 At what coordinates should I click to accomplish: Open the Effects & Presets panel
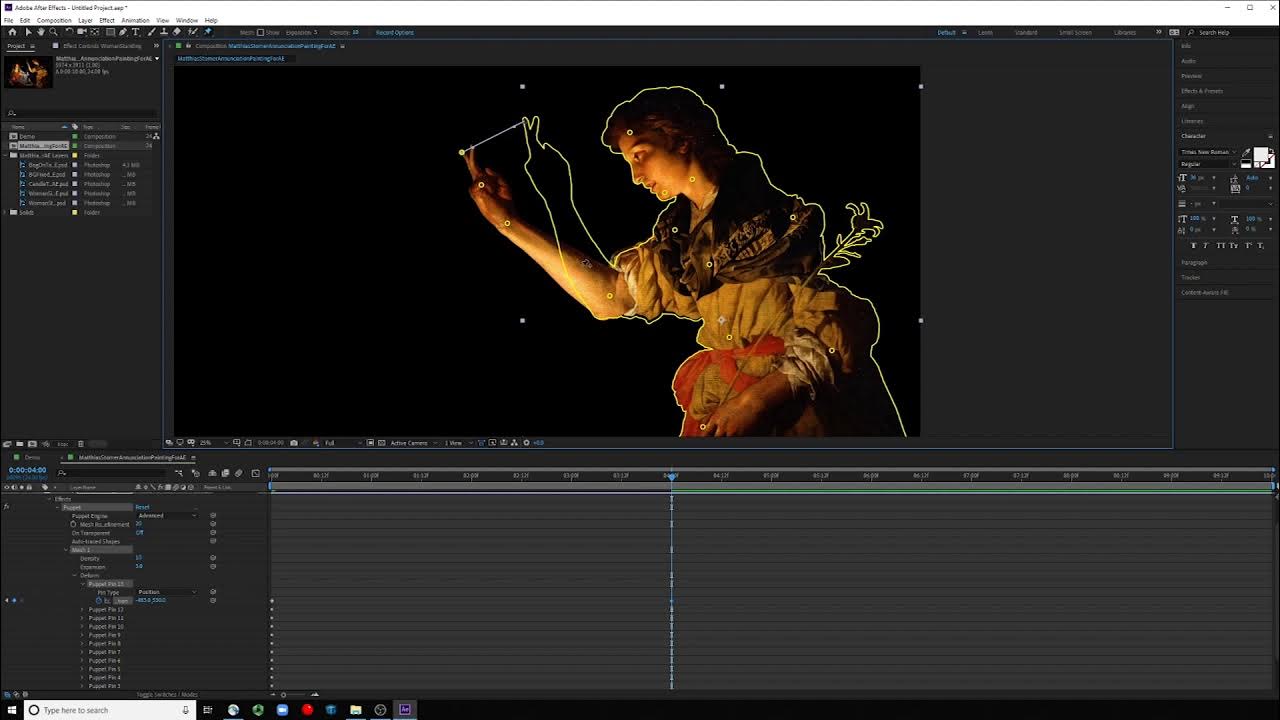[1202, 91]
